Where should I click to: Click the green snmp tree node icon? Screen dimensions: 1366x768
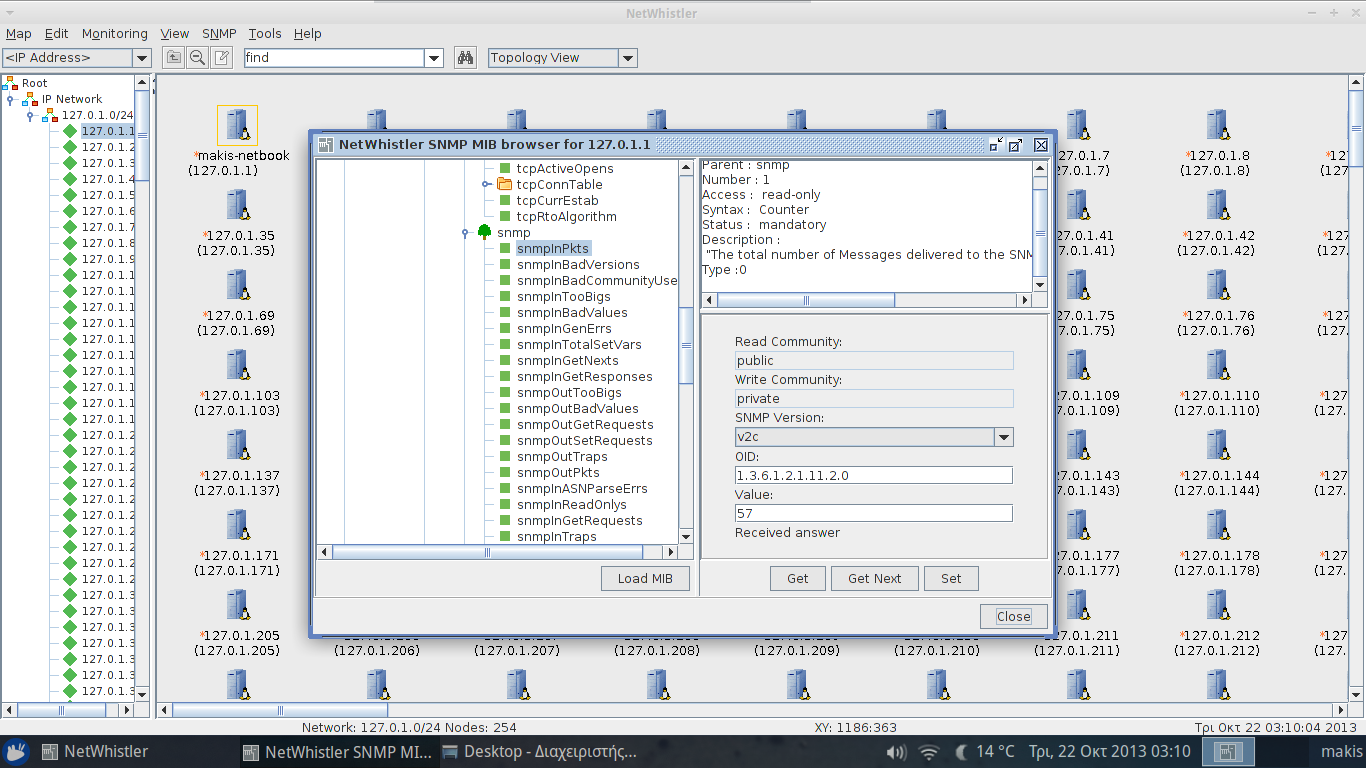[x=484, y=232]
